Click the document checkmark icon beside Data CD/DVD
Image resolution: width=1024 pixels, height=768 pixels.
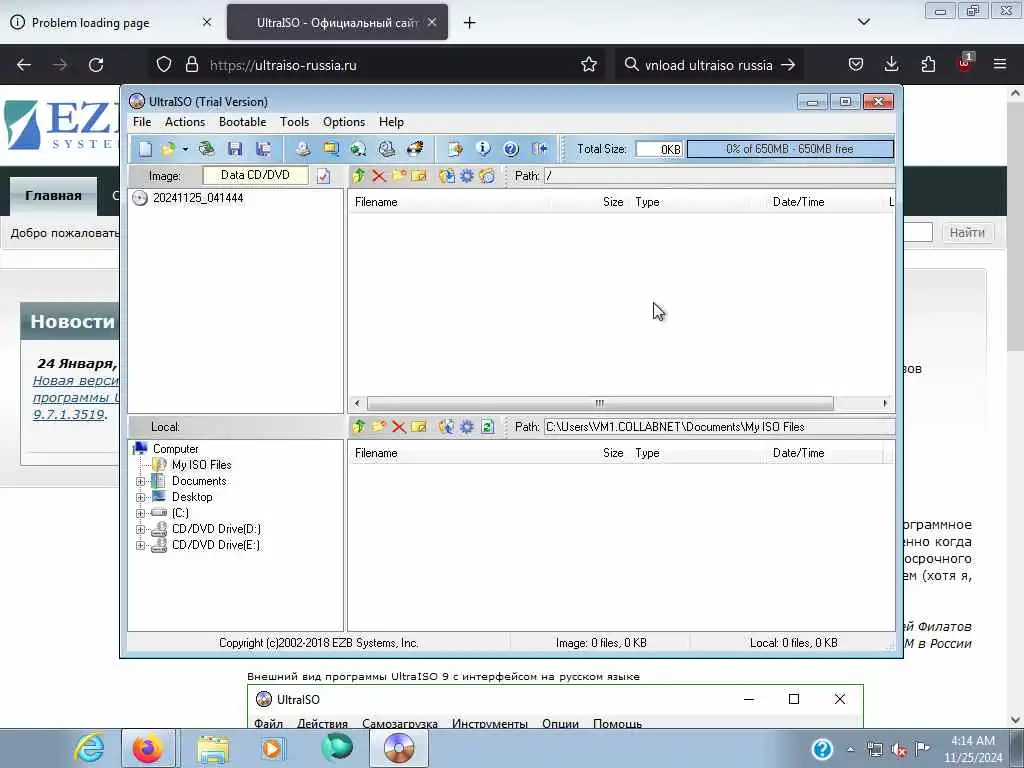(323, 176)
